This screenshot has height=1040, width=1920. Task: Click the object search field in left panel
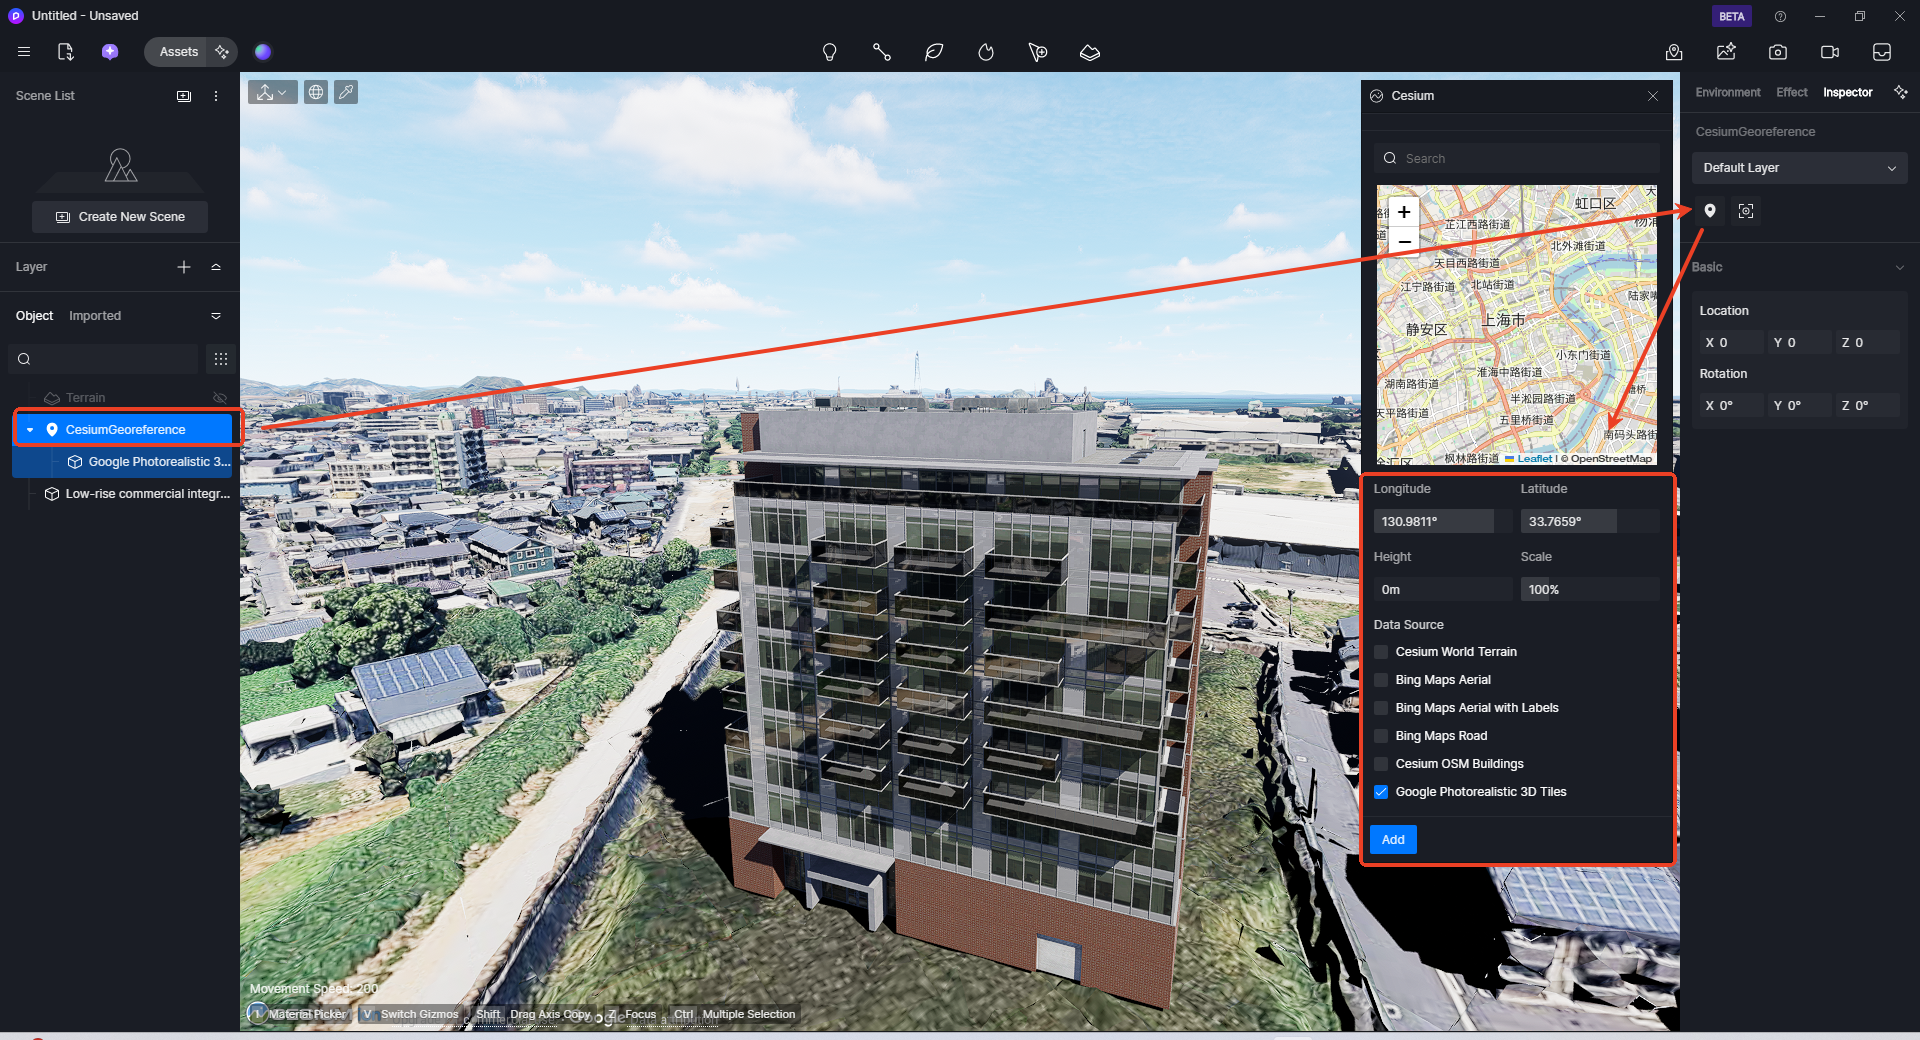pyautogui.click(x=103, y=359)
